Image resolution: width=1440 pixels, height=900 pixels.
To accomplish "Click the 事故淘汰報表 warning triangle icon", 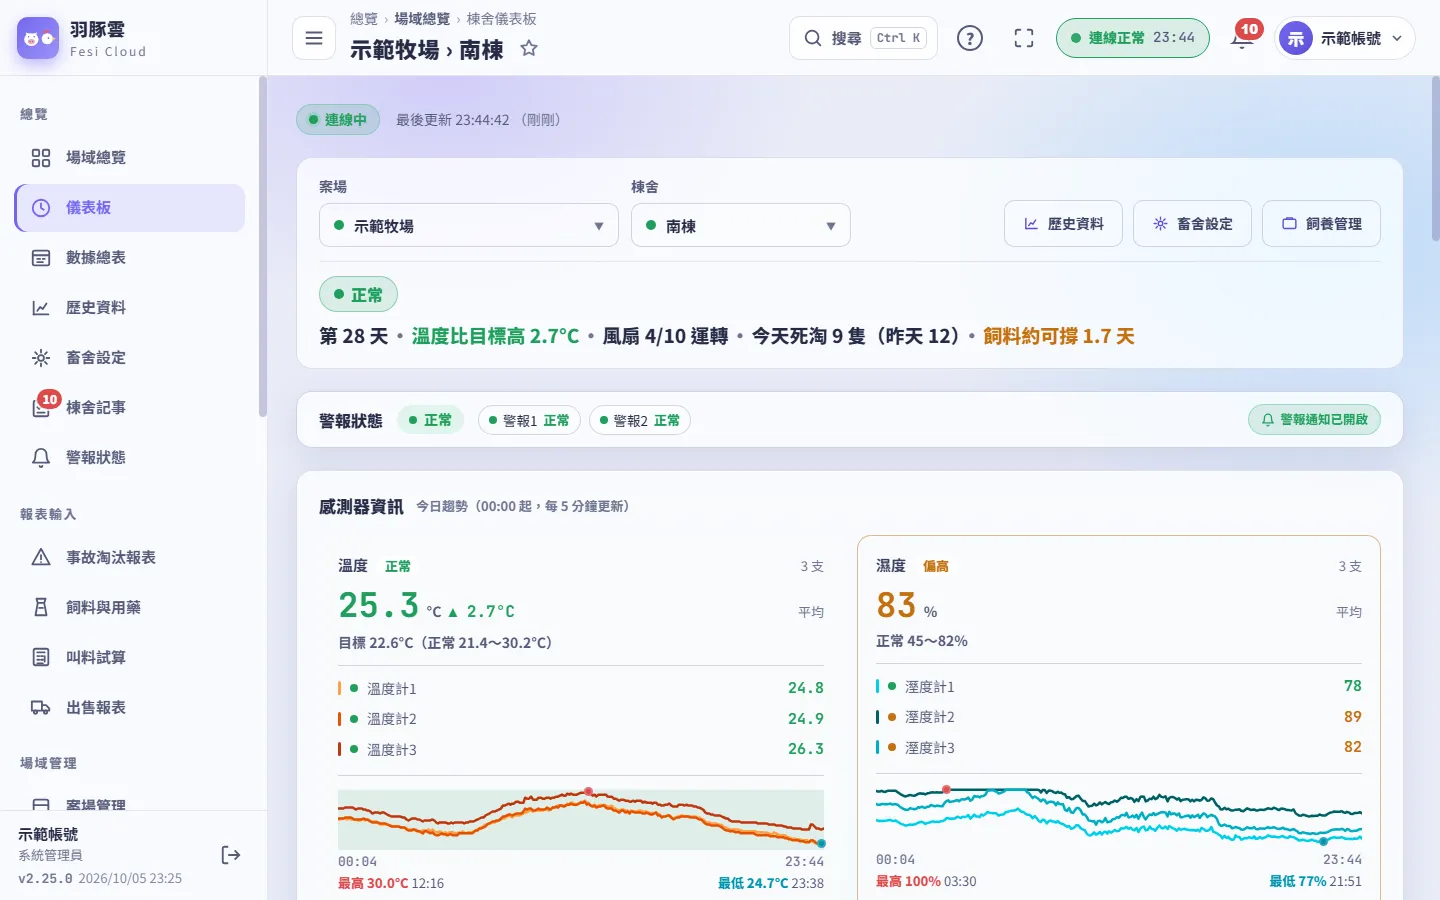I will tap(41, 557).
